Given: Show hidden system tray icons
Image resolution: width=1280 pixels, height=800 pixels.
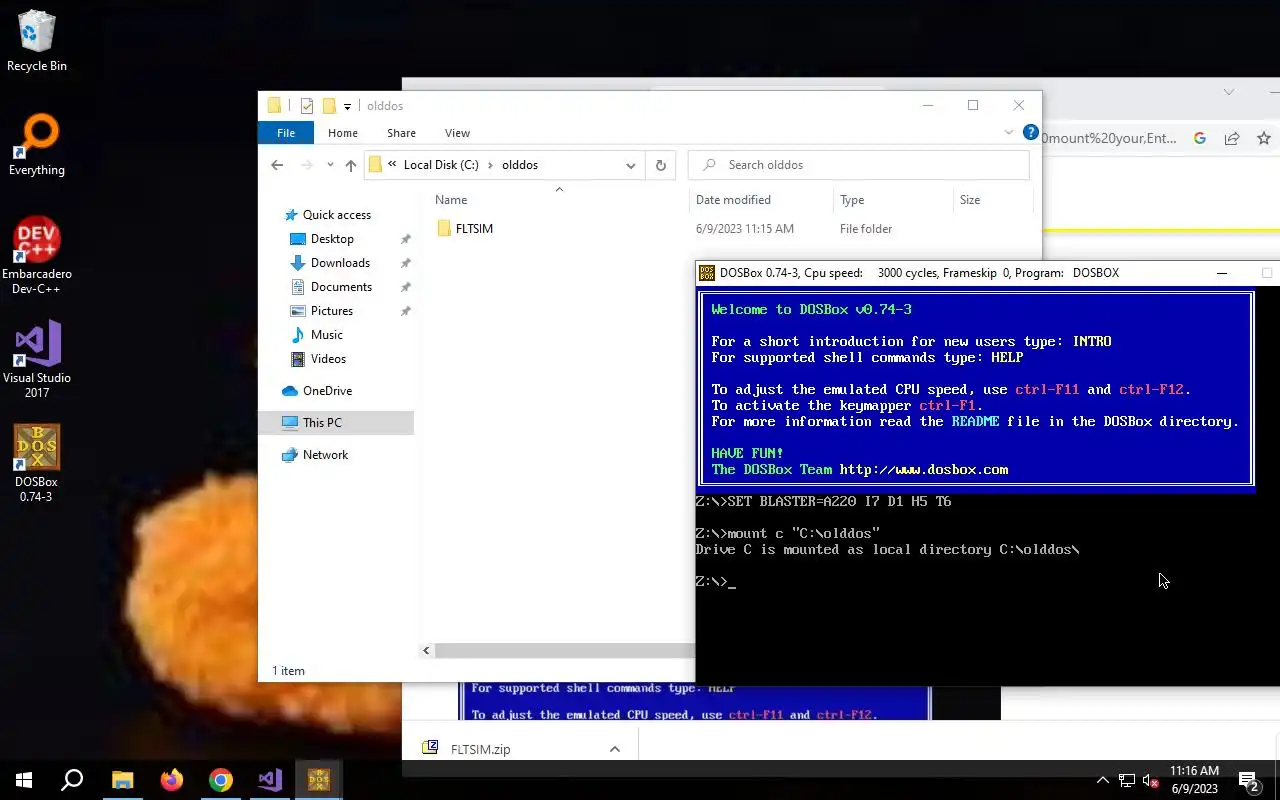Looking at the screenshot, I should tap(1103, 780).
